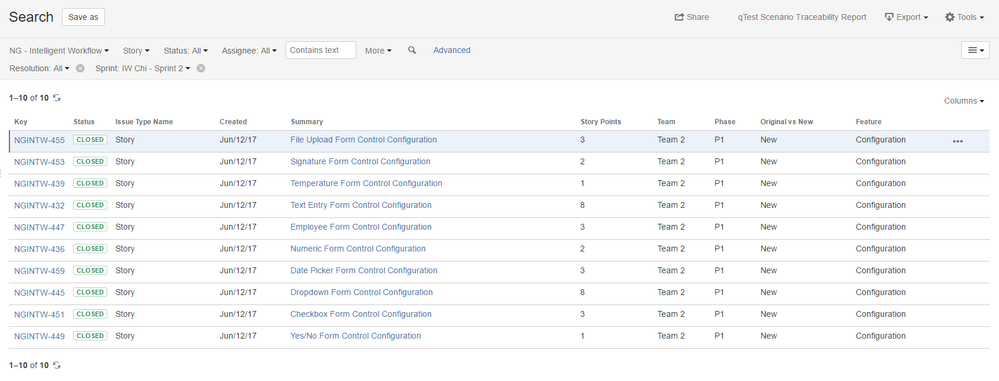Sort by the Feature column header
Screen dimensions: 999x381
[868, 122]
